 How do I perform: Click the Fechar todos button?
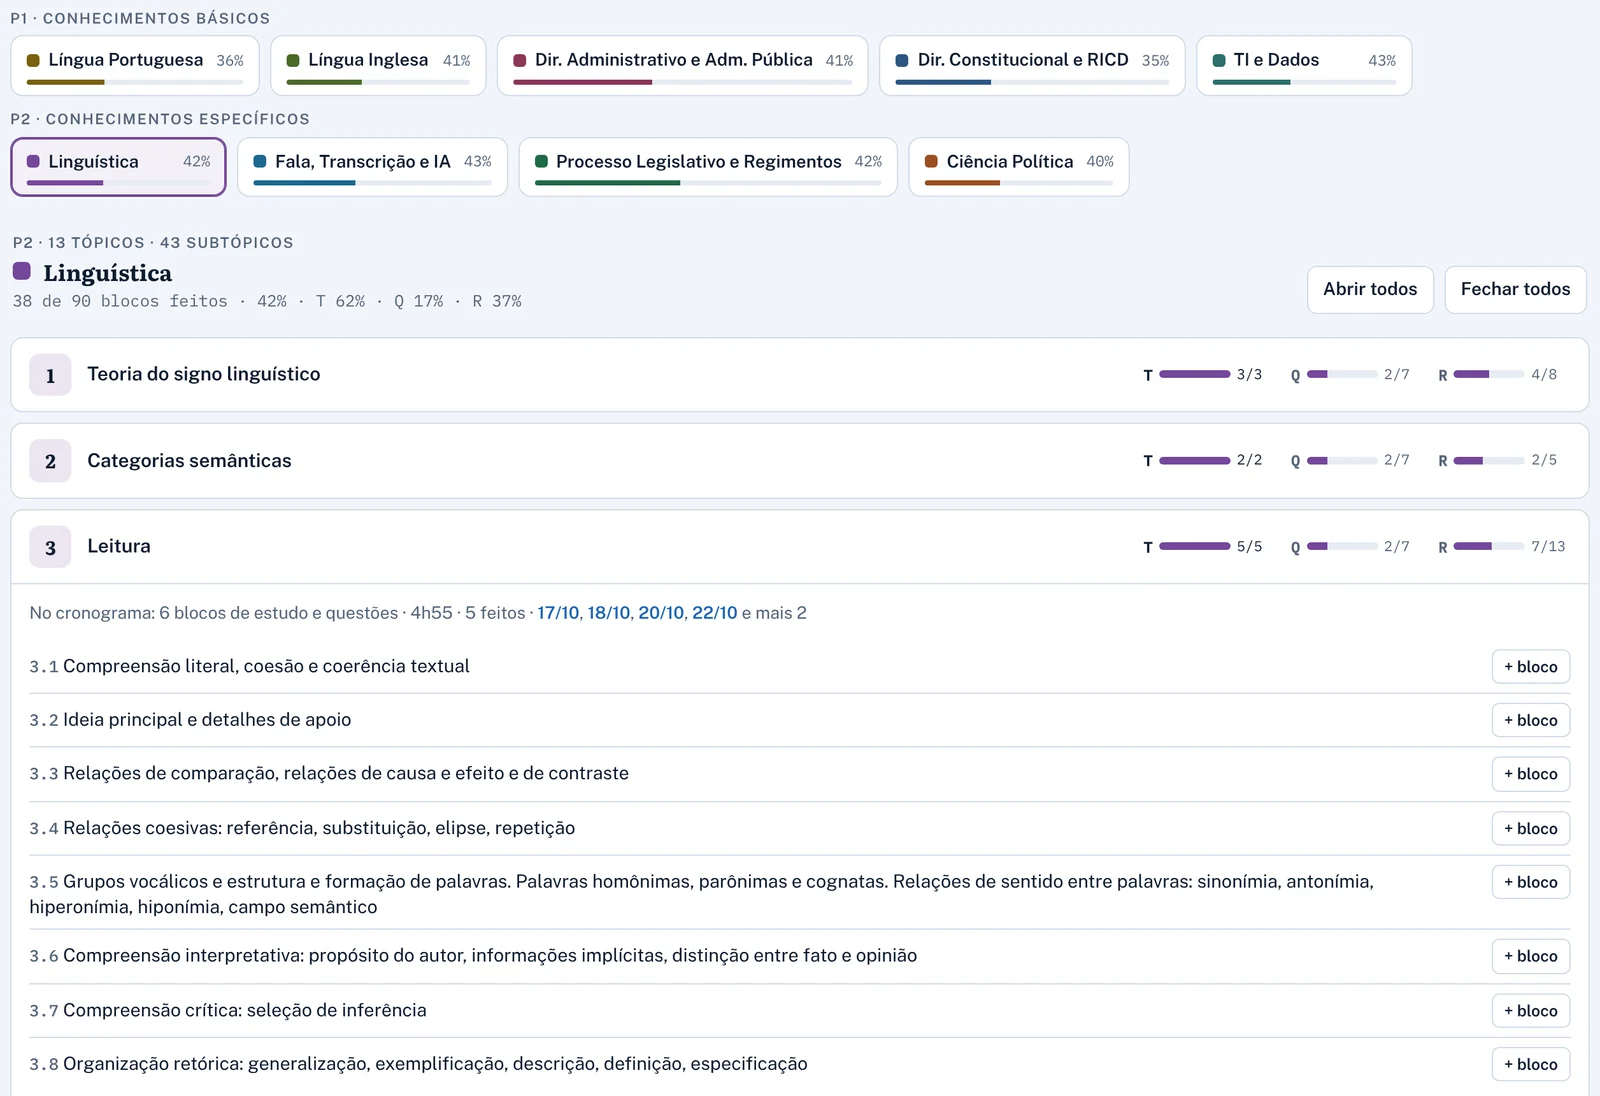(1515, 290)
